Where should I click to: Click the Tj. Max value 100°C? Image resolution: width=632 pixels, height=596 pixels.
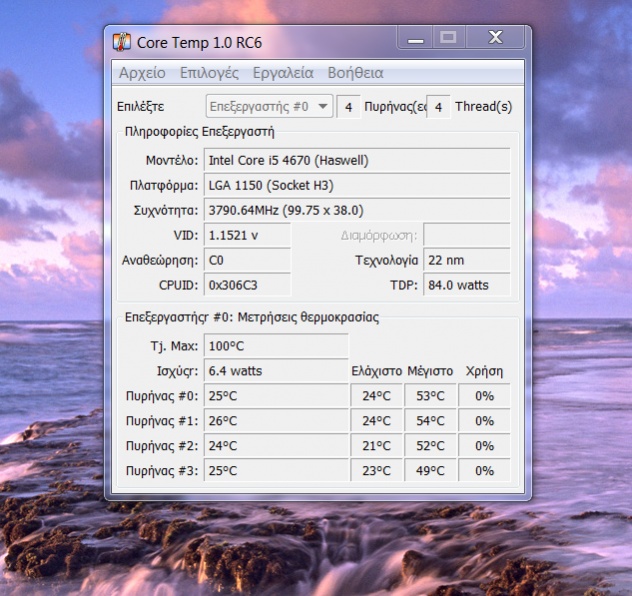(276, 346)
